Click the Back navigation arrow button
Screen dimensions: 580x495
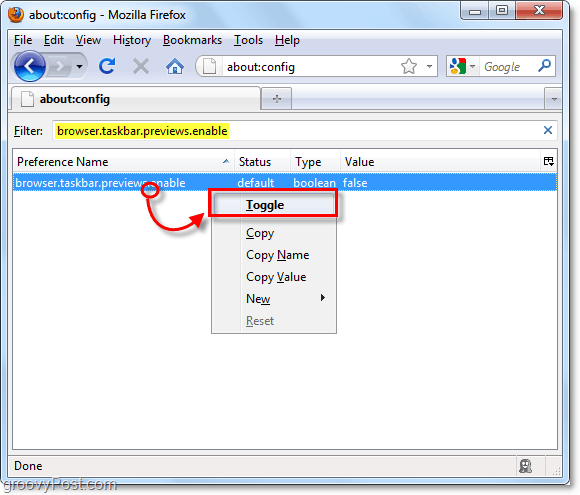[x=30, y=67]
